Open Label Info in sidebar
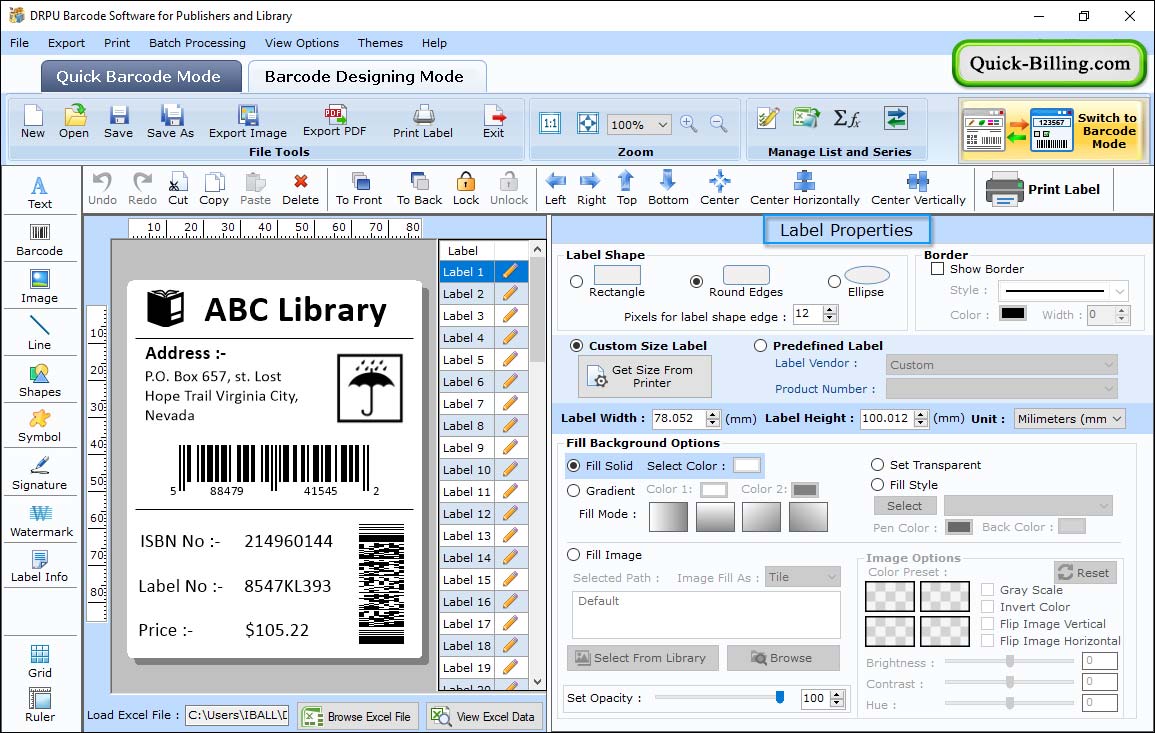Image resolution: width=1155 pixels, height=733 pixels. click(40, 567)
